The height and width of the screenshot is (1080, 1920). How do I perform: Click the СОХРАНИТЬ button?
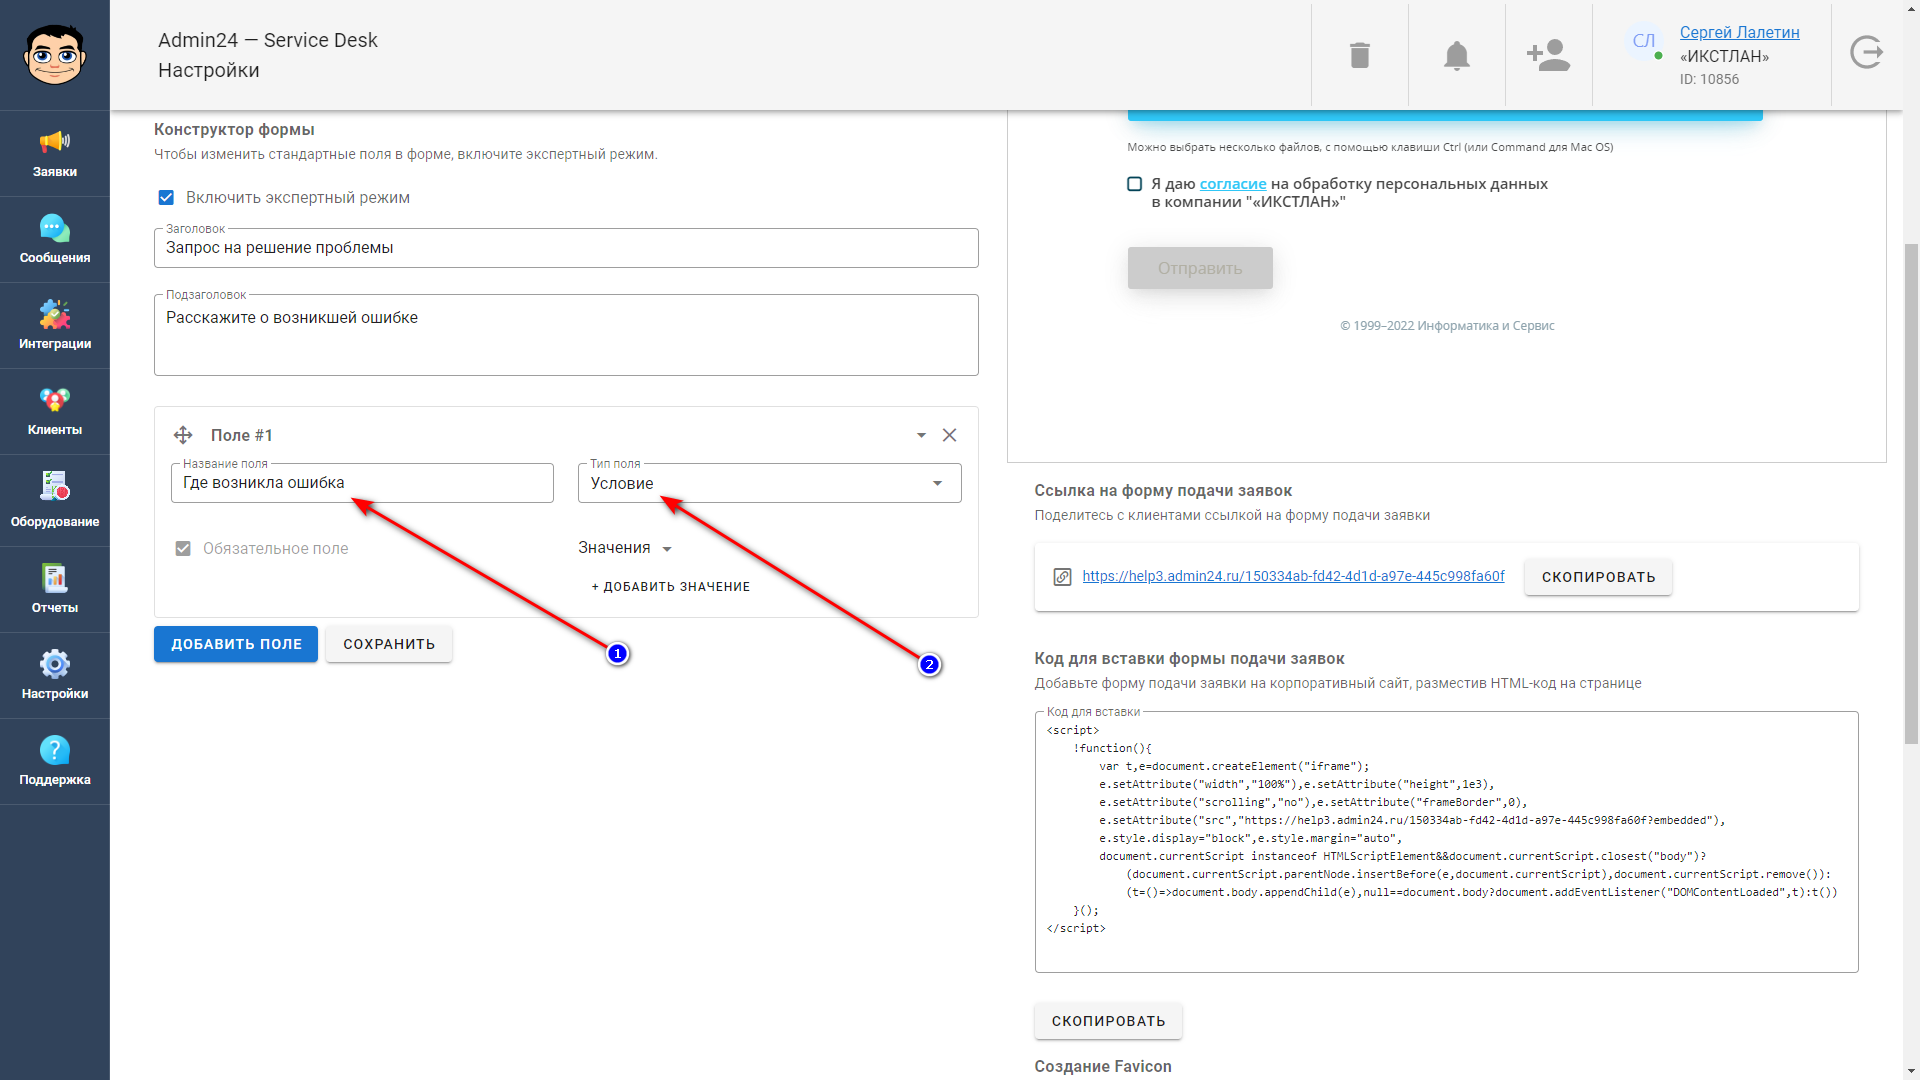point(389,644)
